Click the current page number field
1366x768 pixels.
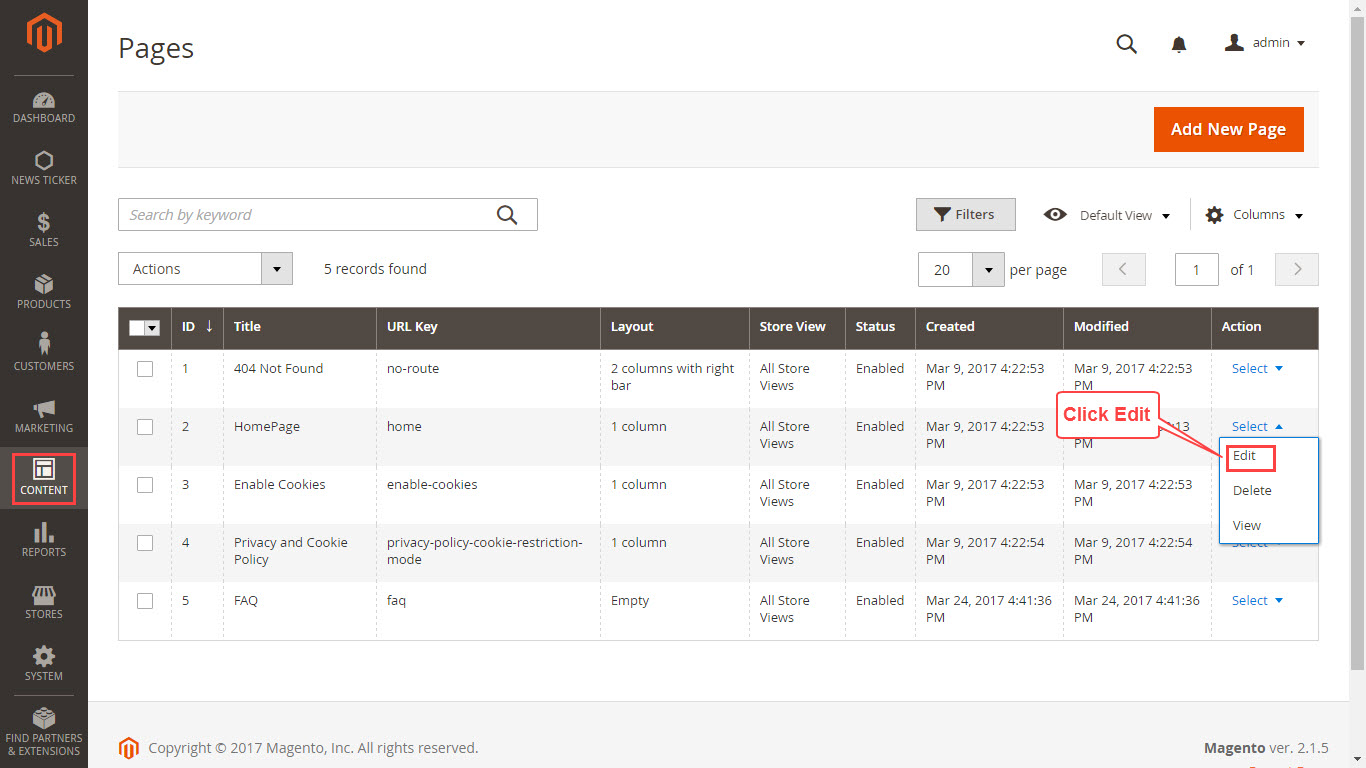coord(1196,269)
